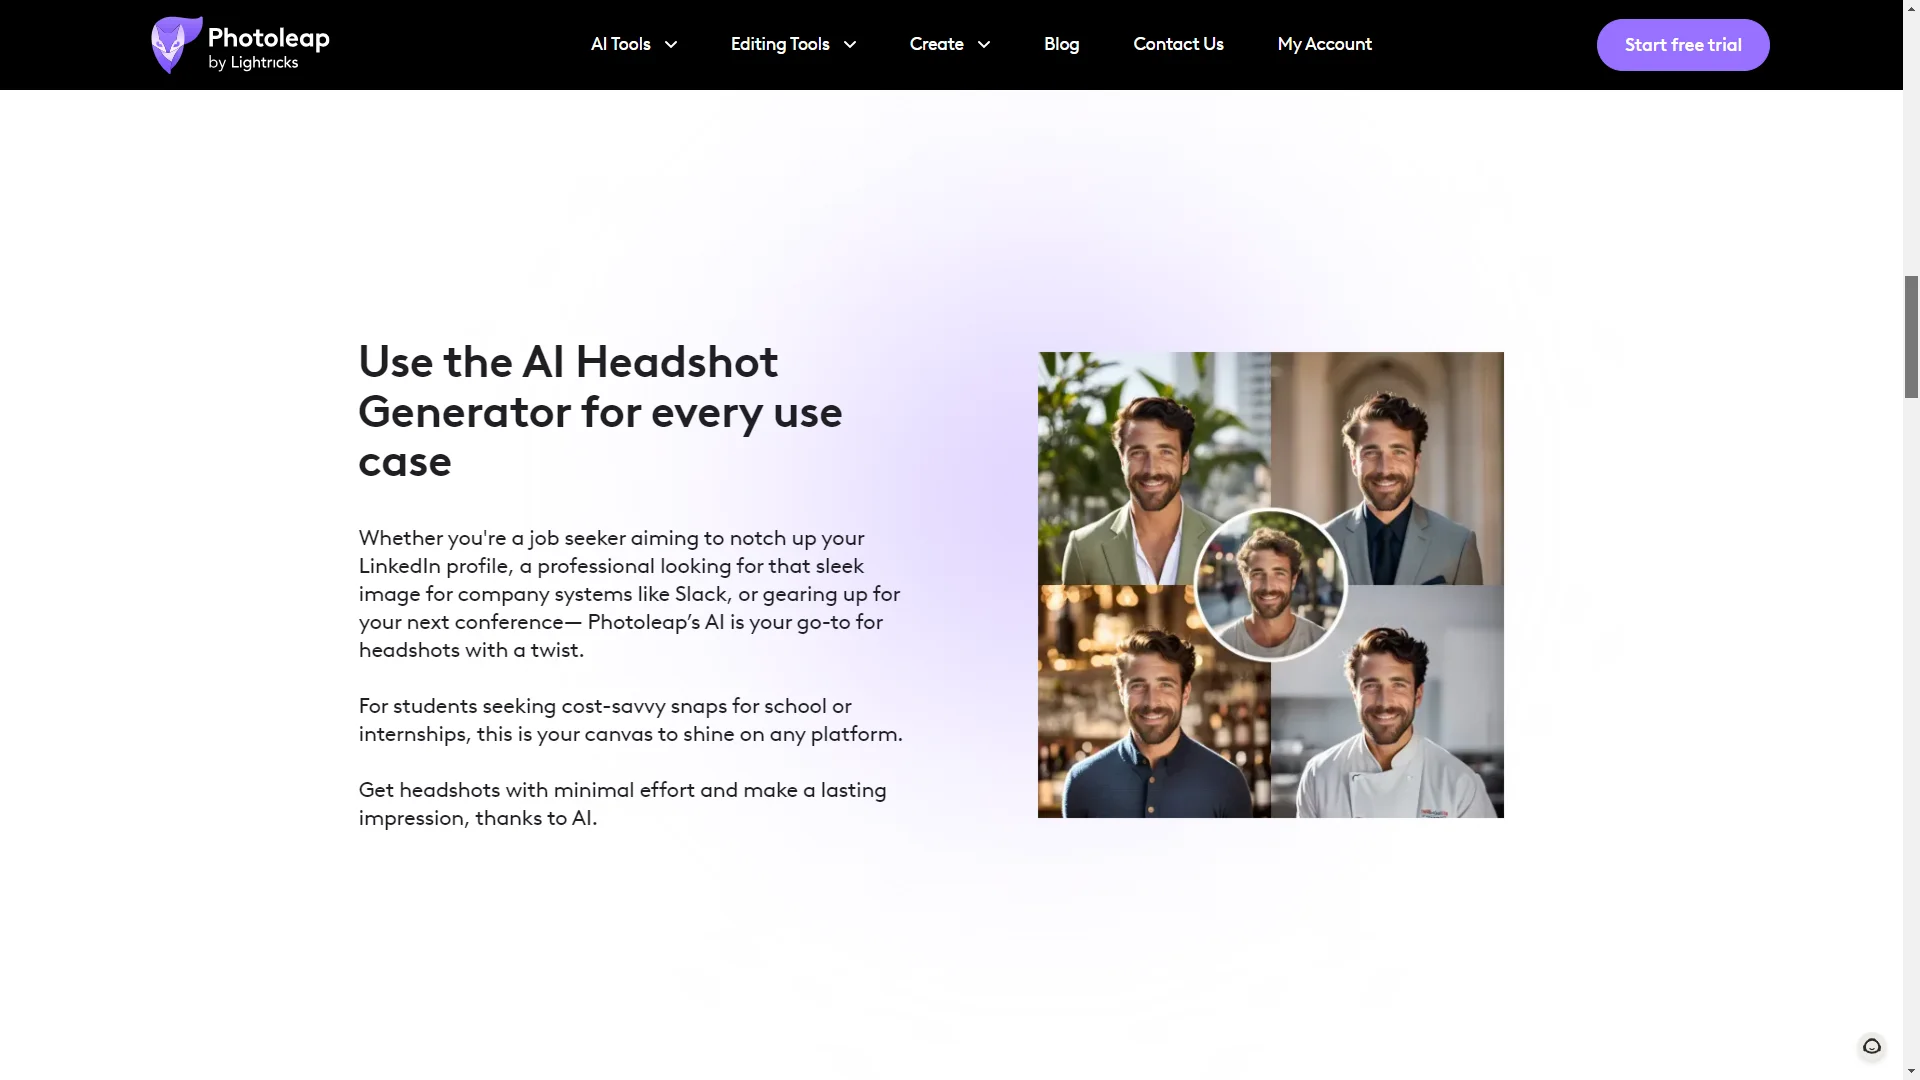Click the Start free trial button

pos(1683,45)
